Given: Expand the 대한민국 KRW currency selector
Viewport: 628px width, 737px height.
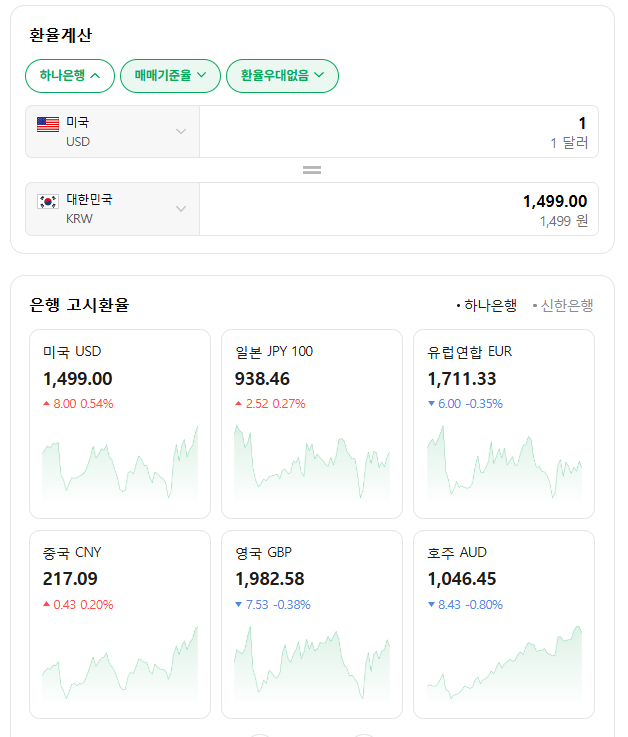Looking at the screenshot, I should coord(112,209).
